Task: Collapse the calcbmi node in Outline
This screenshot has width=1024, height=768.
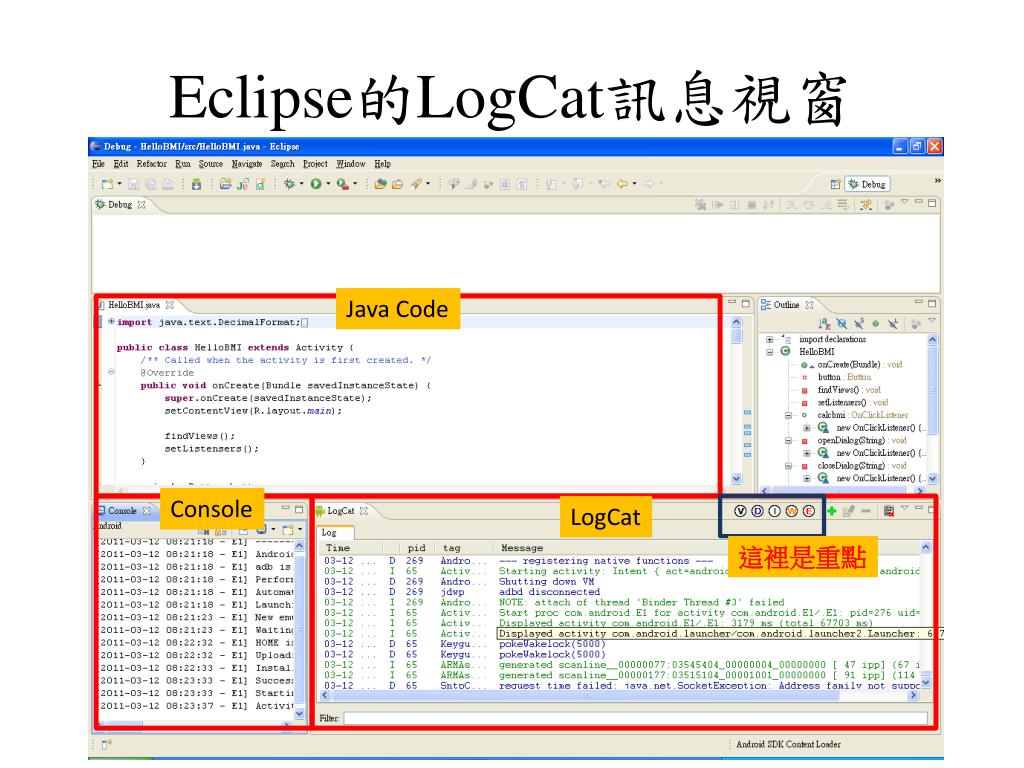Action: click(x=788, y=415)
